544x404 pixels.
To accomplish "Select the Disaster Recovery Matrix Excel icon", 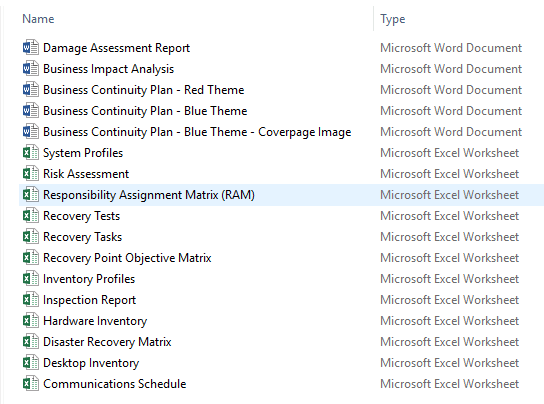I will 31,342.
